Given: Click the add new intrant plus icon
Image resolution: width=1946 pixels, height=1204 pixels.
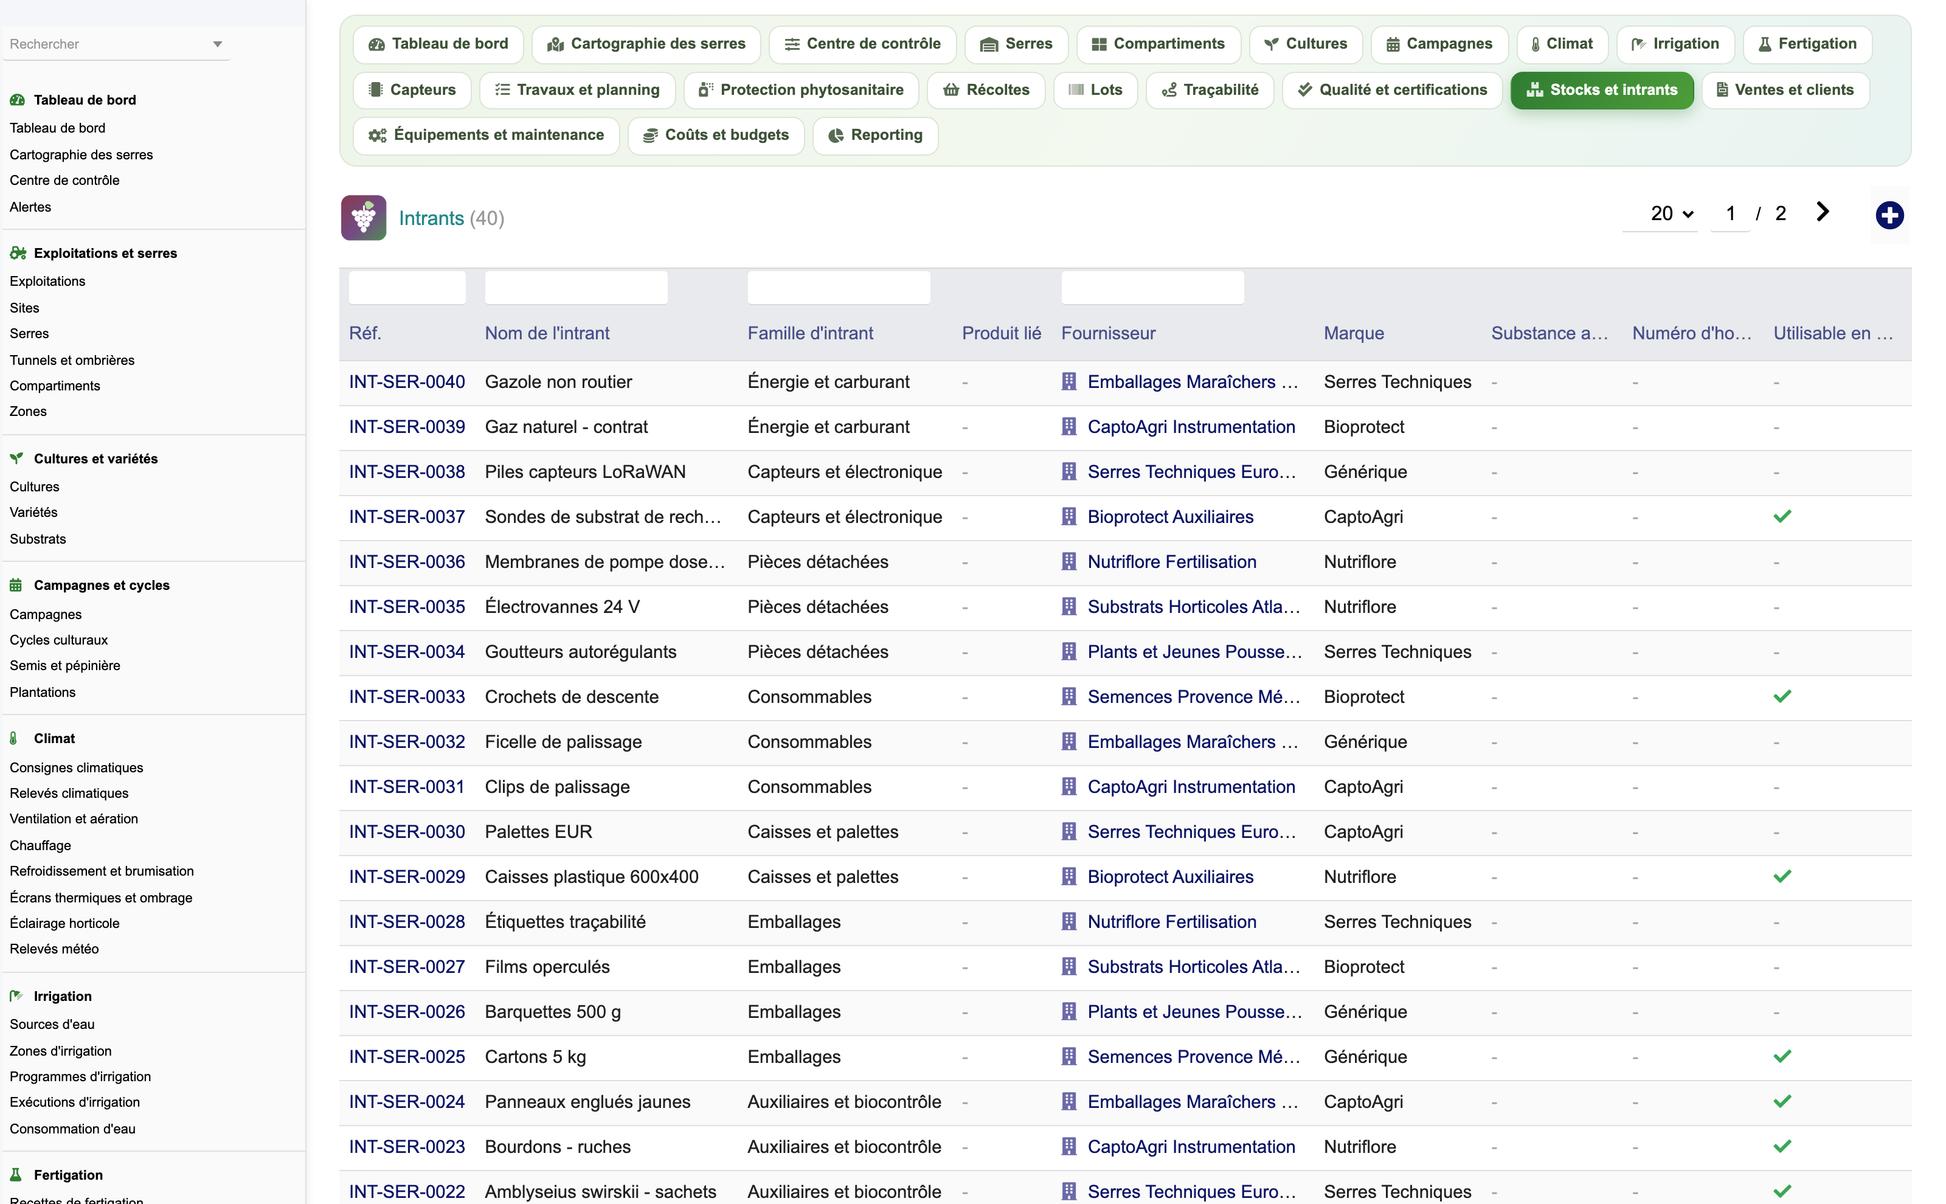Looking at the screenshot, I should point(1889,215).
